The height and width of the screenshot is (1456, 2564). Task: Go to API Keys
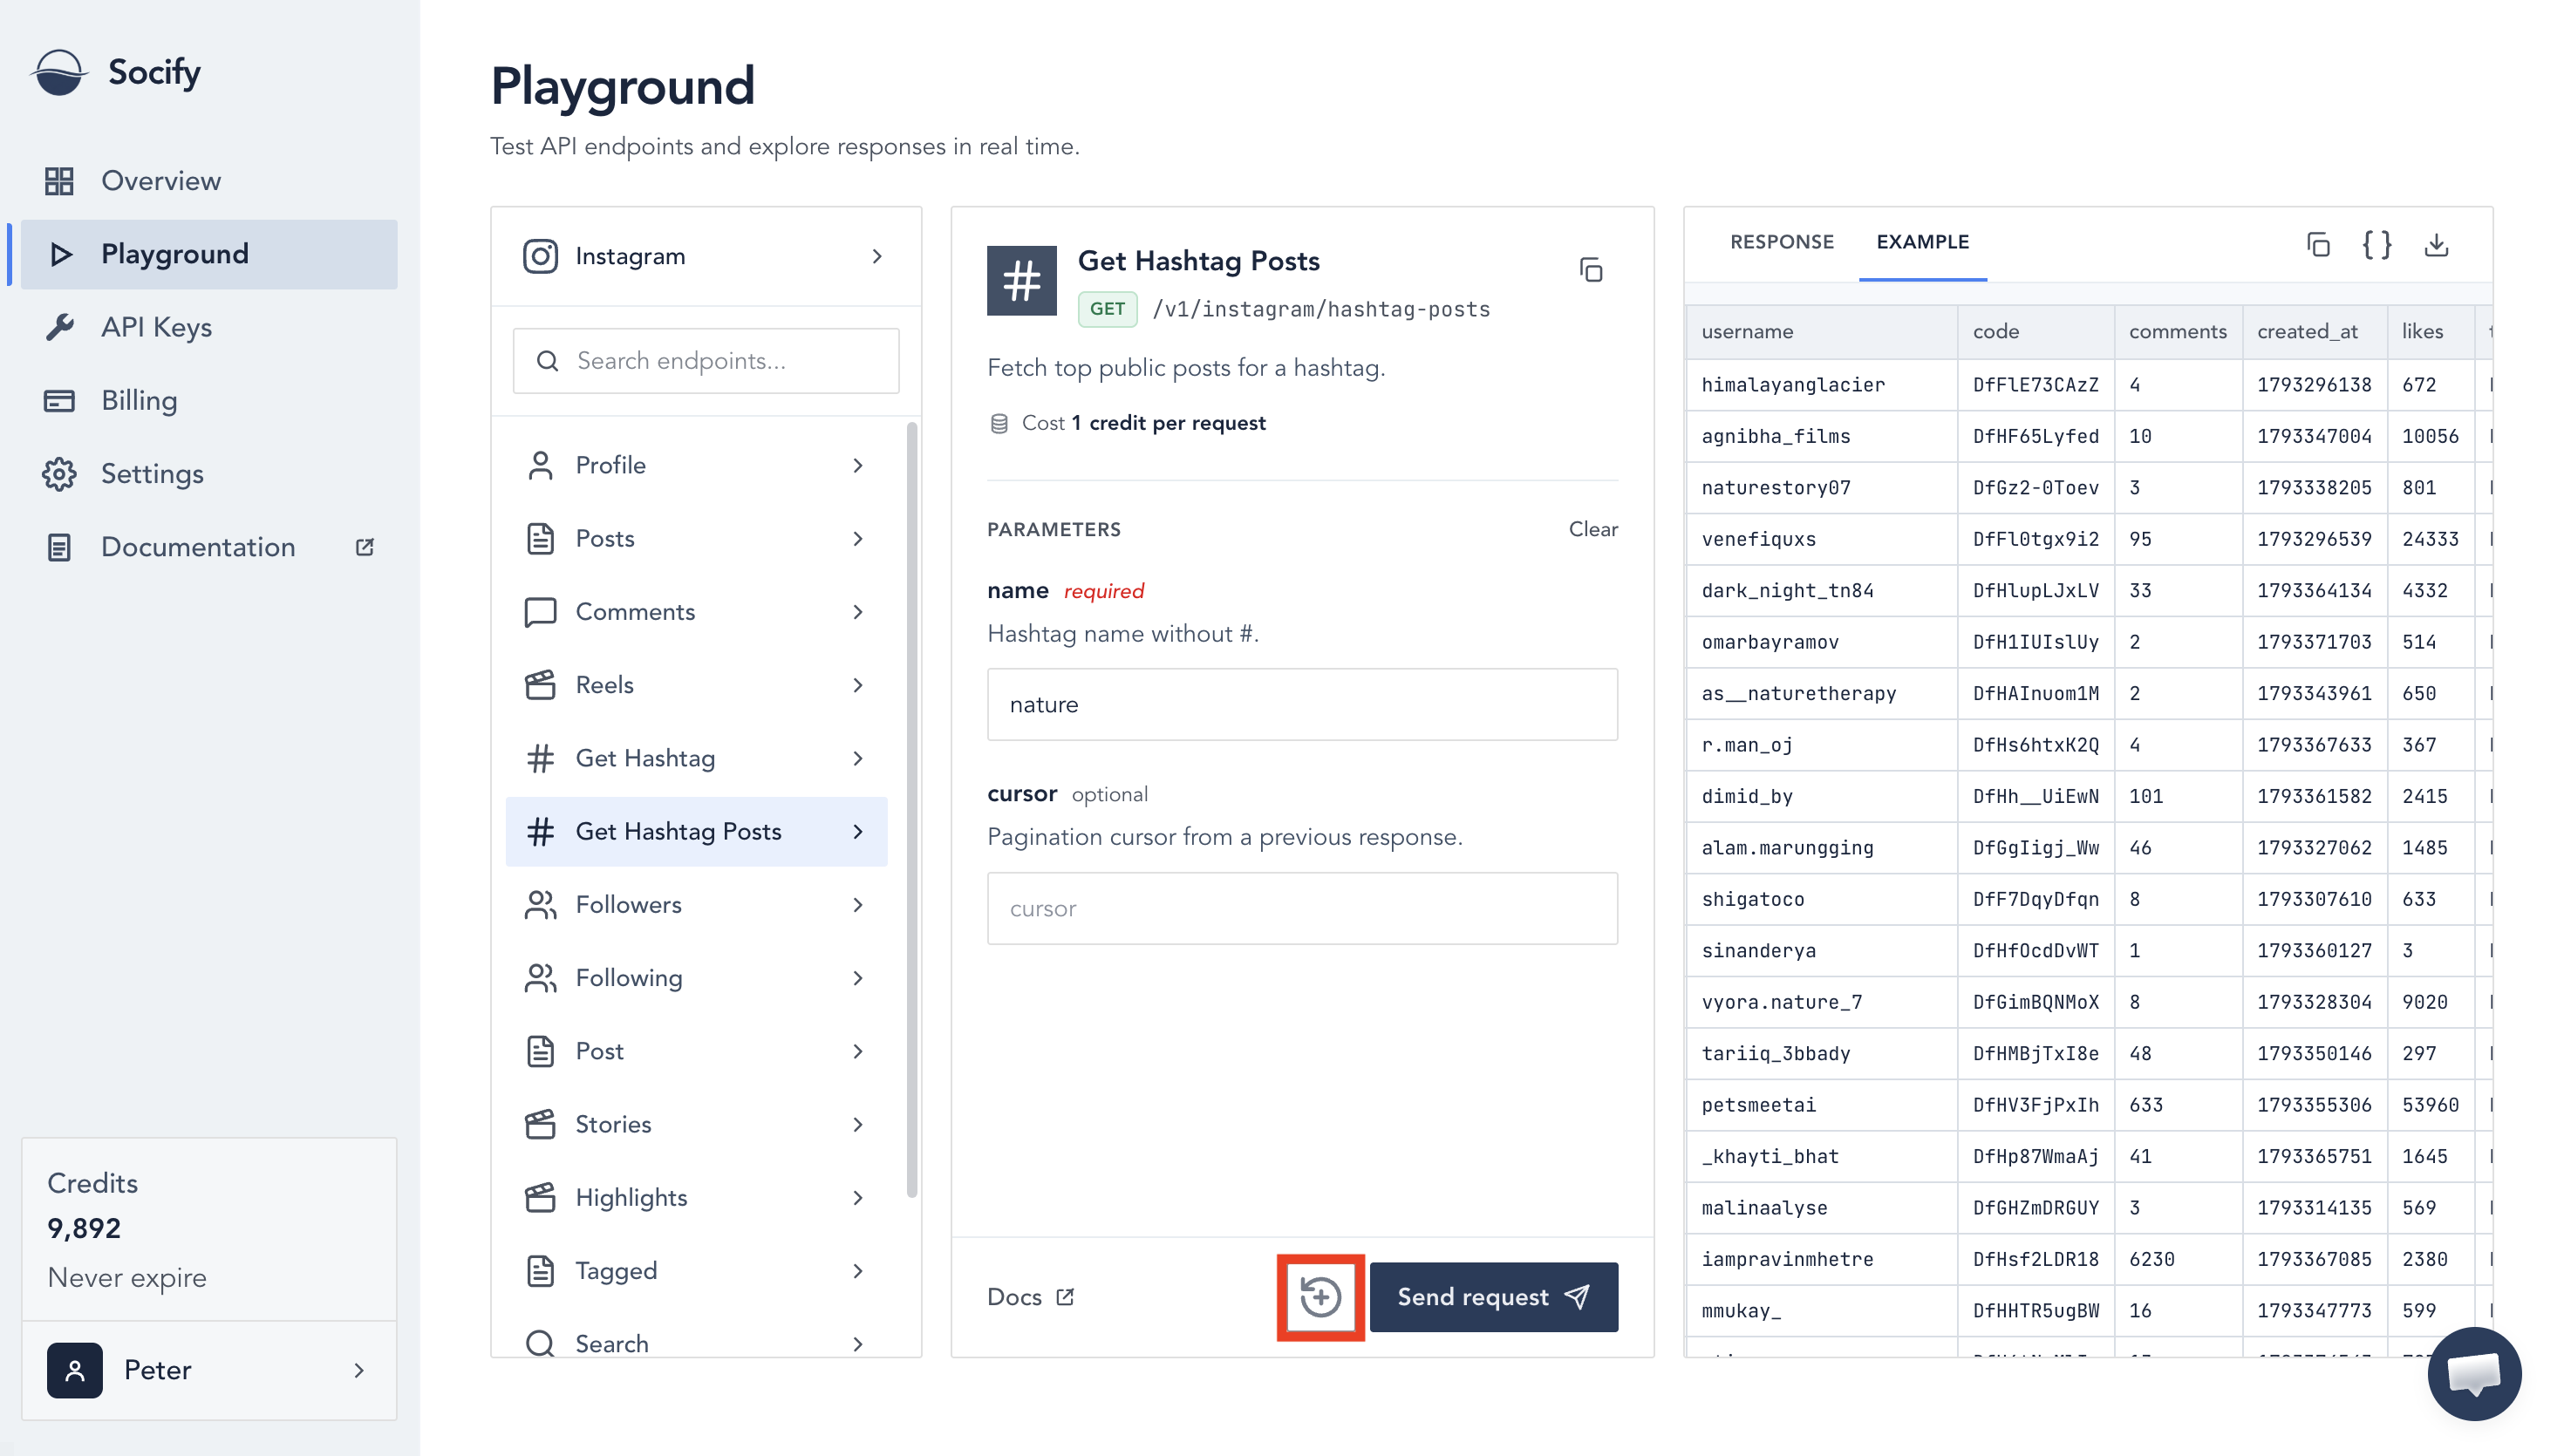pos(209,327)
